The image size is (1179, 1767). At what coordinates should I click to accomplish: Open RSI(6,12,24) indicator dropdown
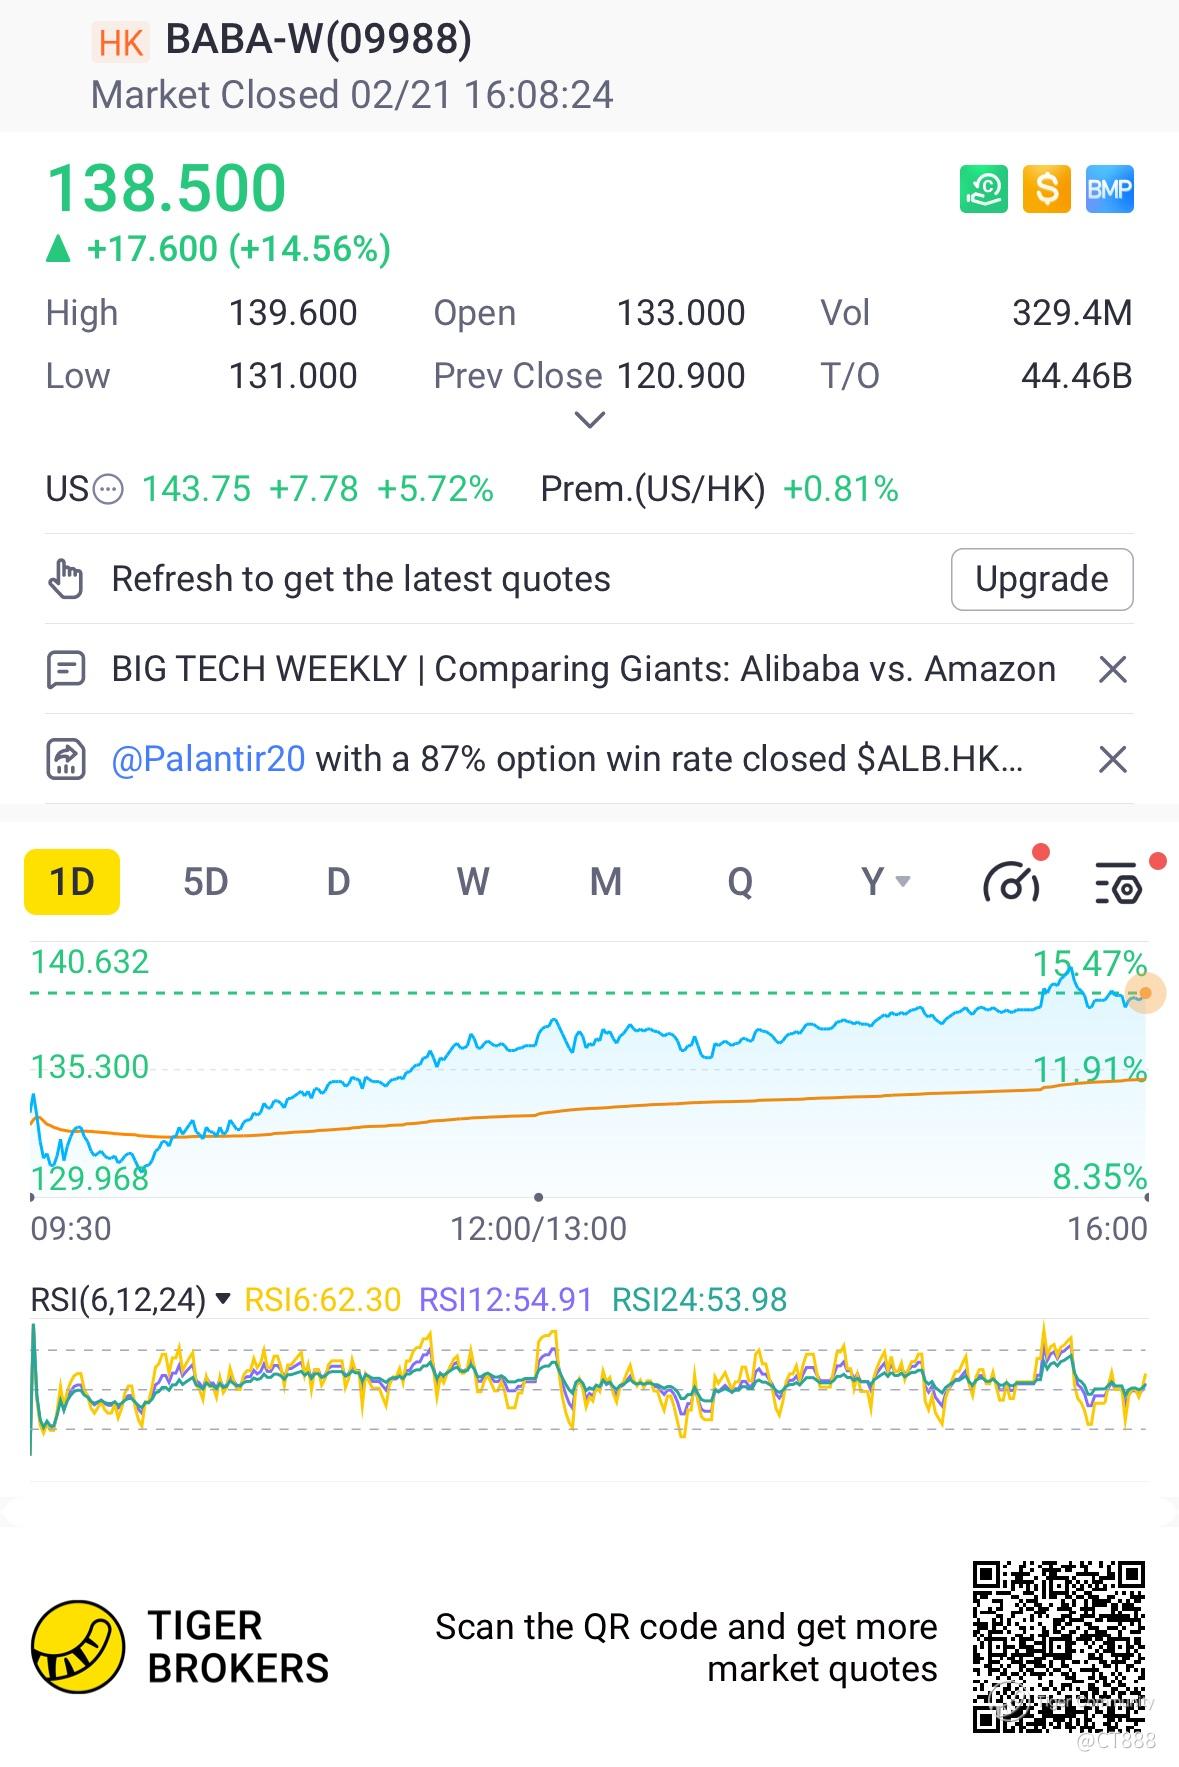223,1299
